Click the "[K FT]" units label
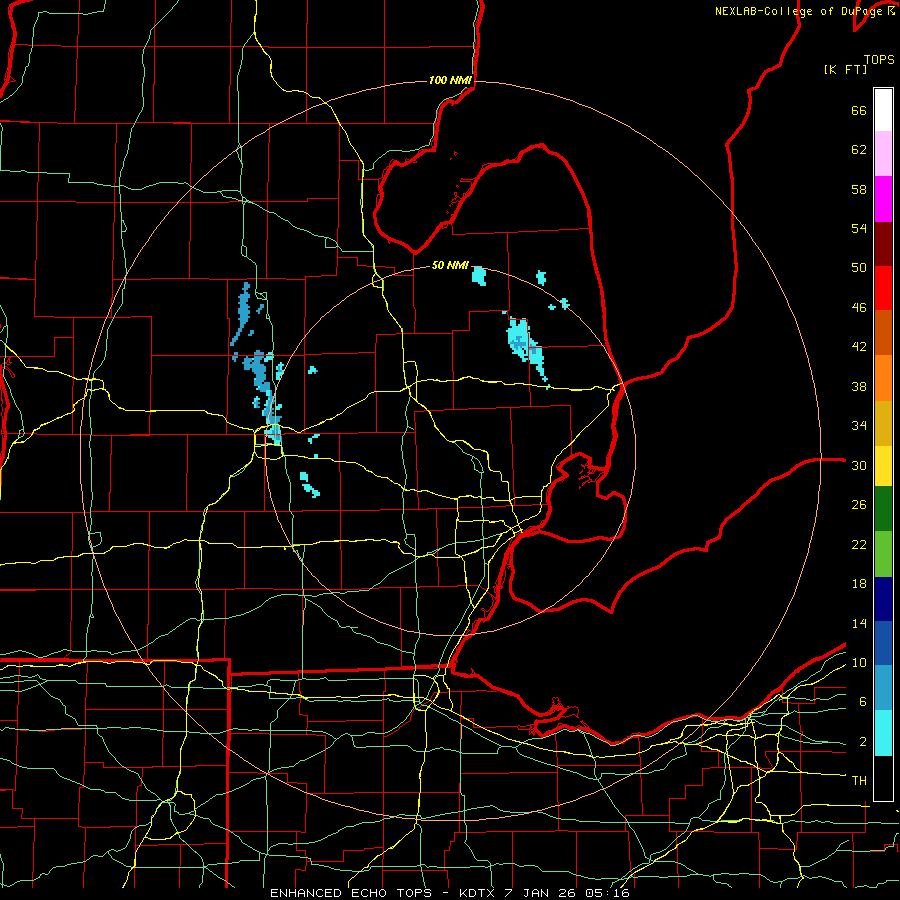The height and width of the screenshot is (900, 900). 845,70
